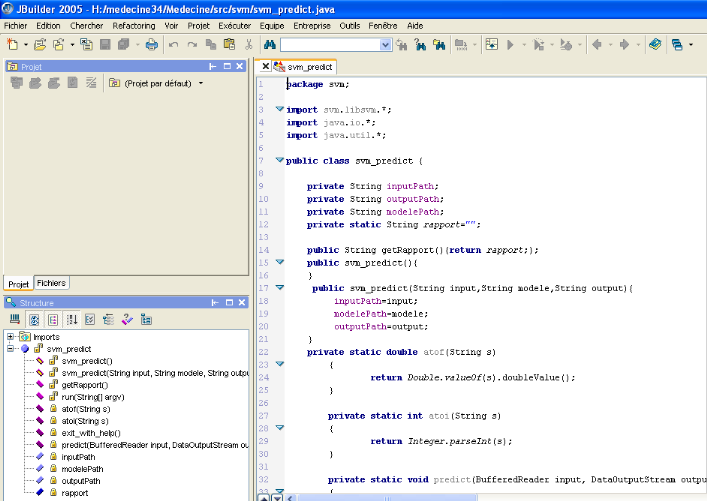
Task: Click the Print icon in main toolbar
Action: click(151, 45)
